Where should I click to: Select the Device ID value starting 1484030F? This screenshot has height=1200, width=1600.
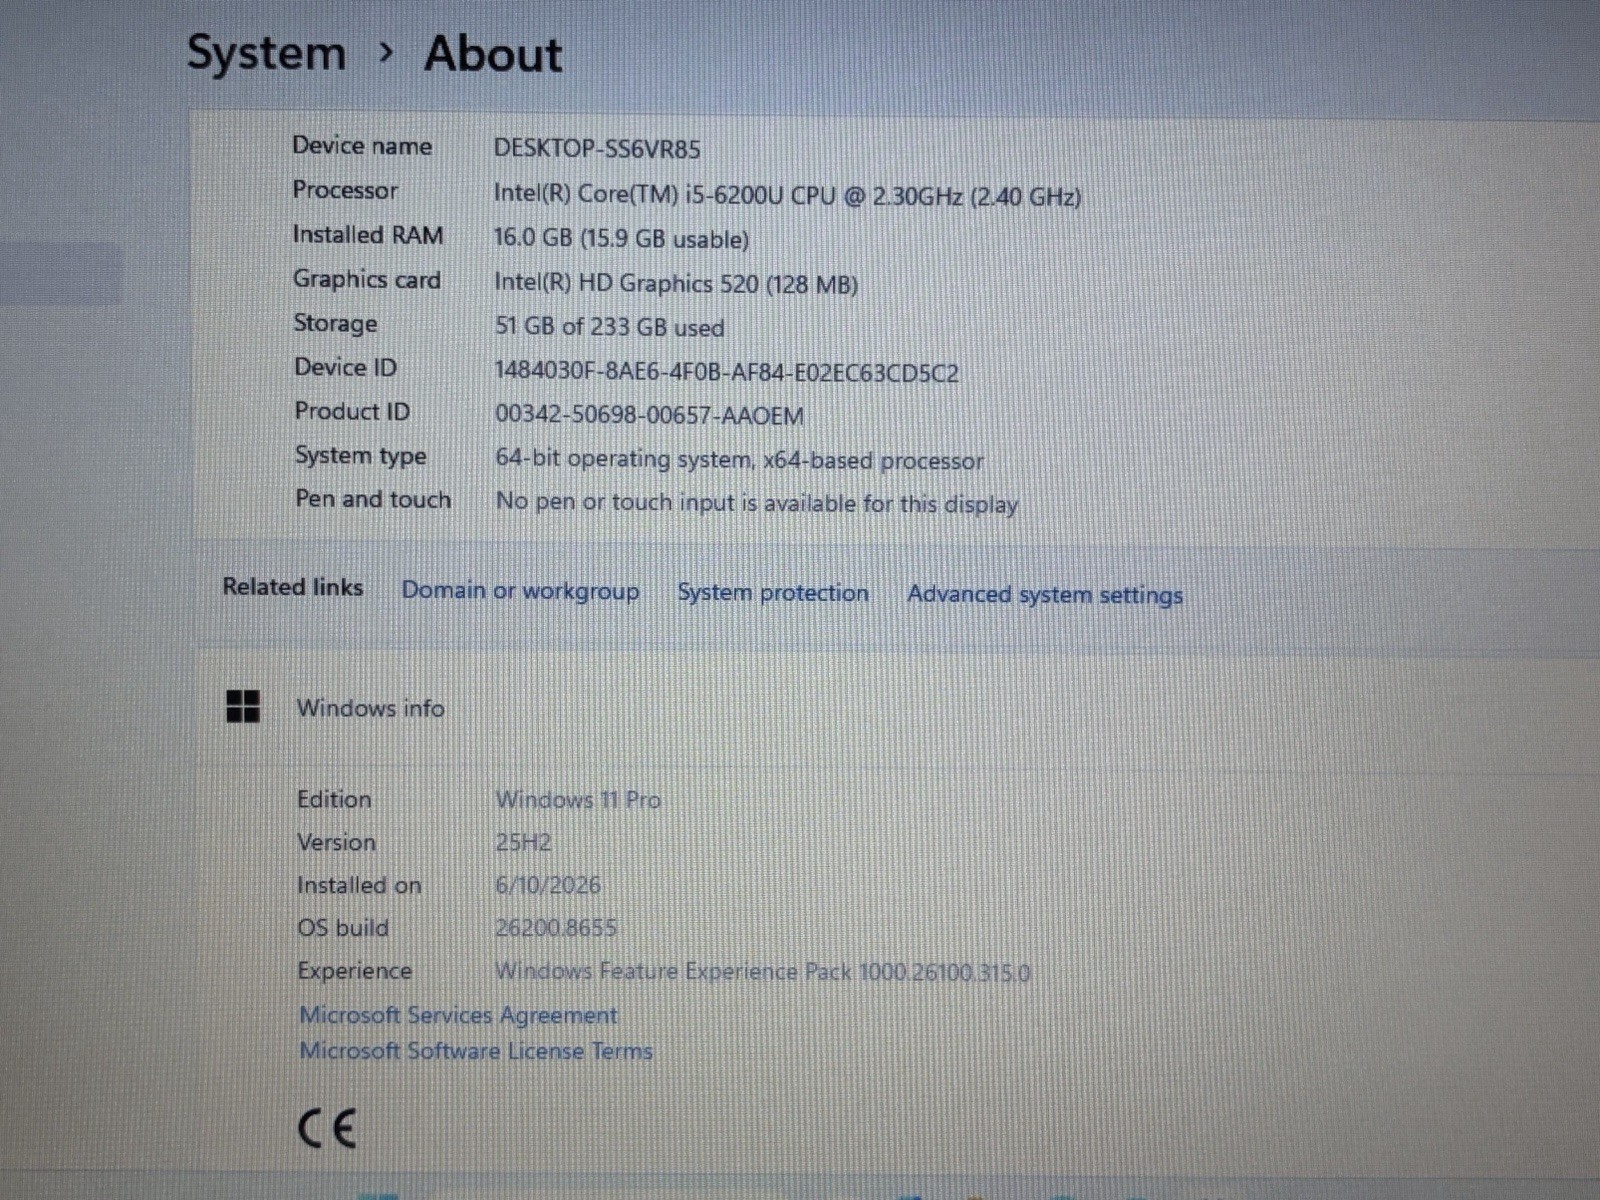tap(727, 373)
